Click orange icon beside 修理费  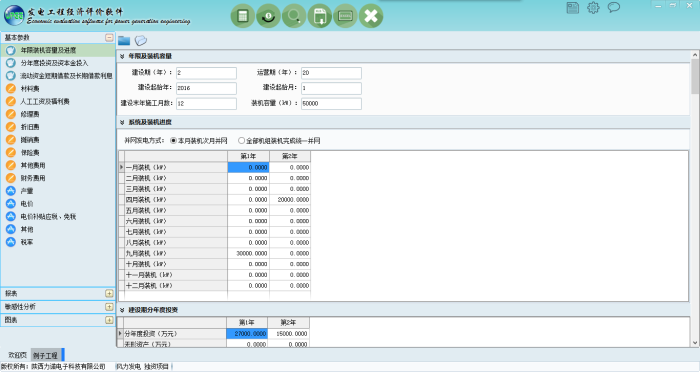[x=11, y=114]
